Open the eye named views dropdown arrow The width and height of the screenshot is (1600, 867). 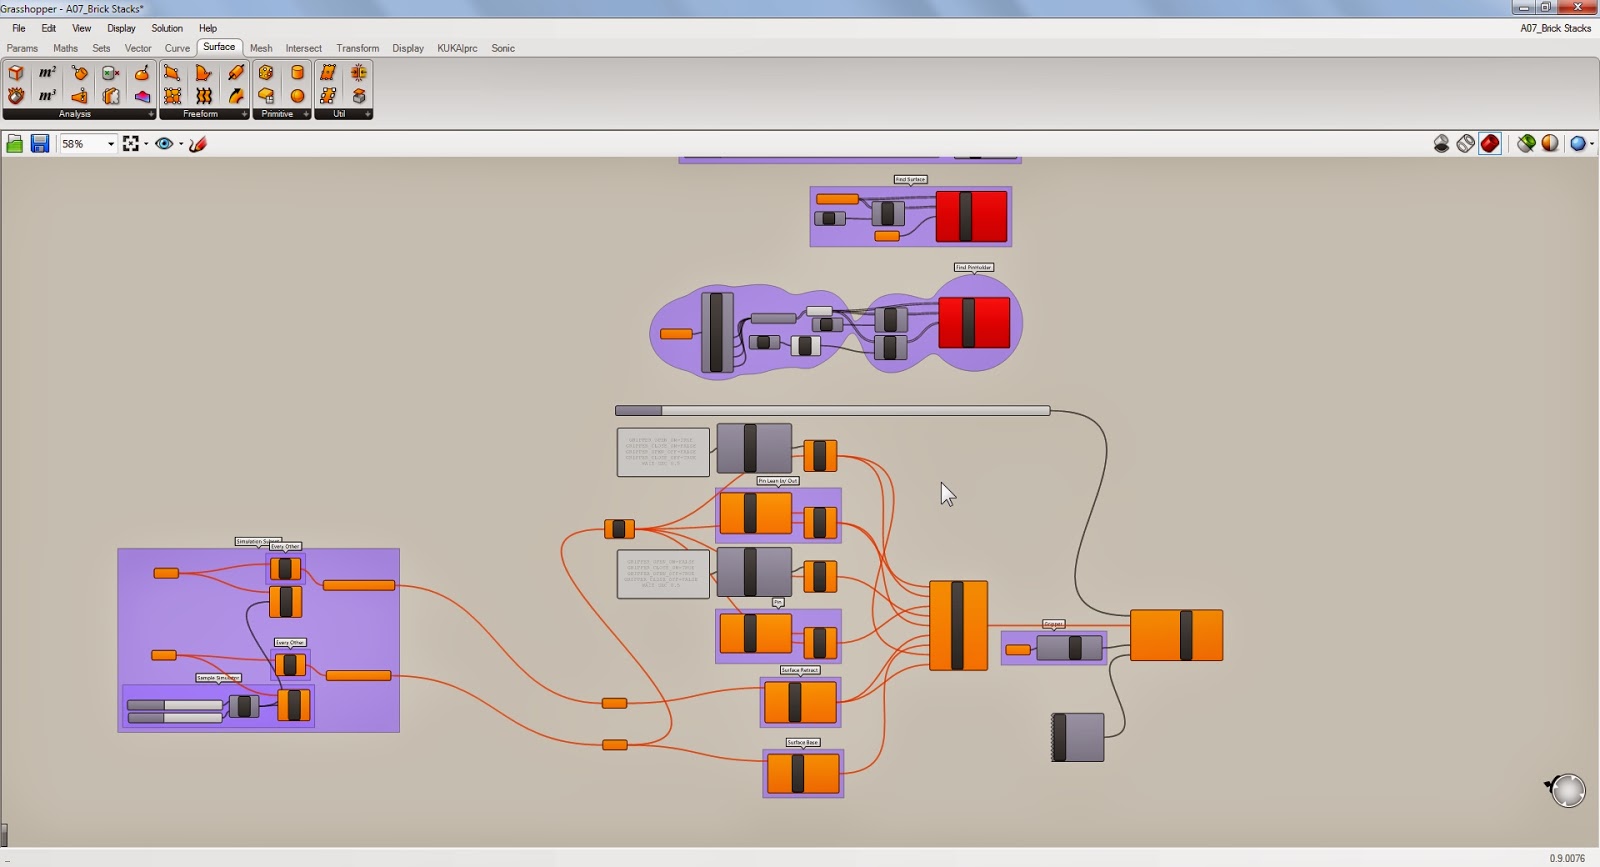(181, 144)
